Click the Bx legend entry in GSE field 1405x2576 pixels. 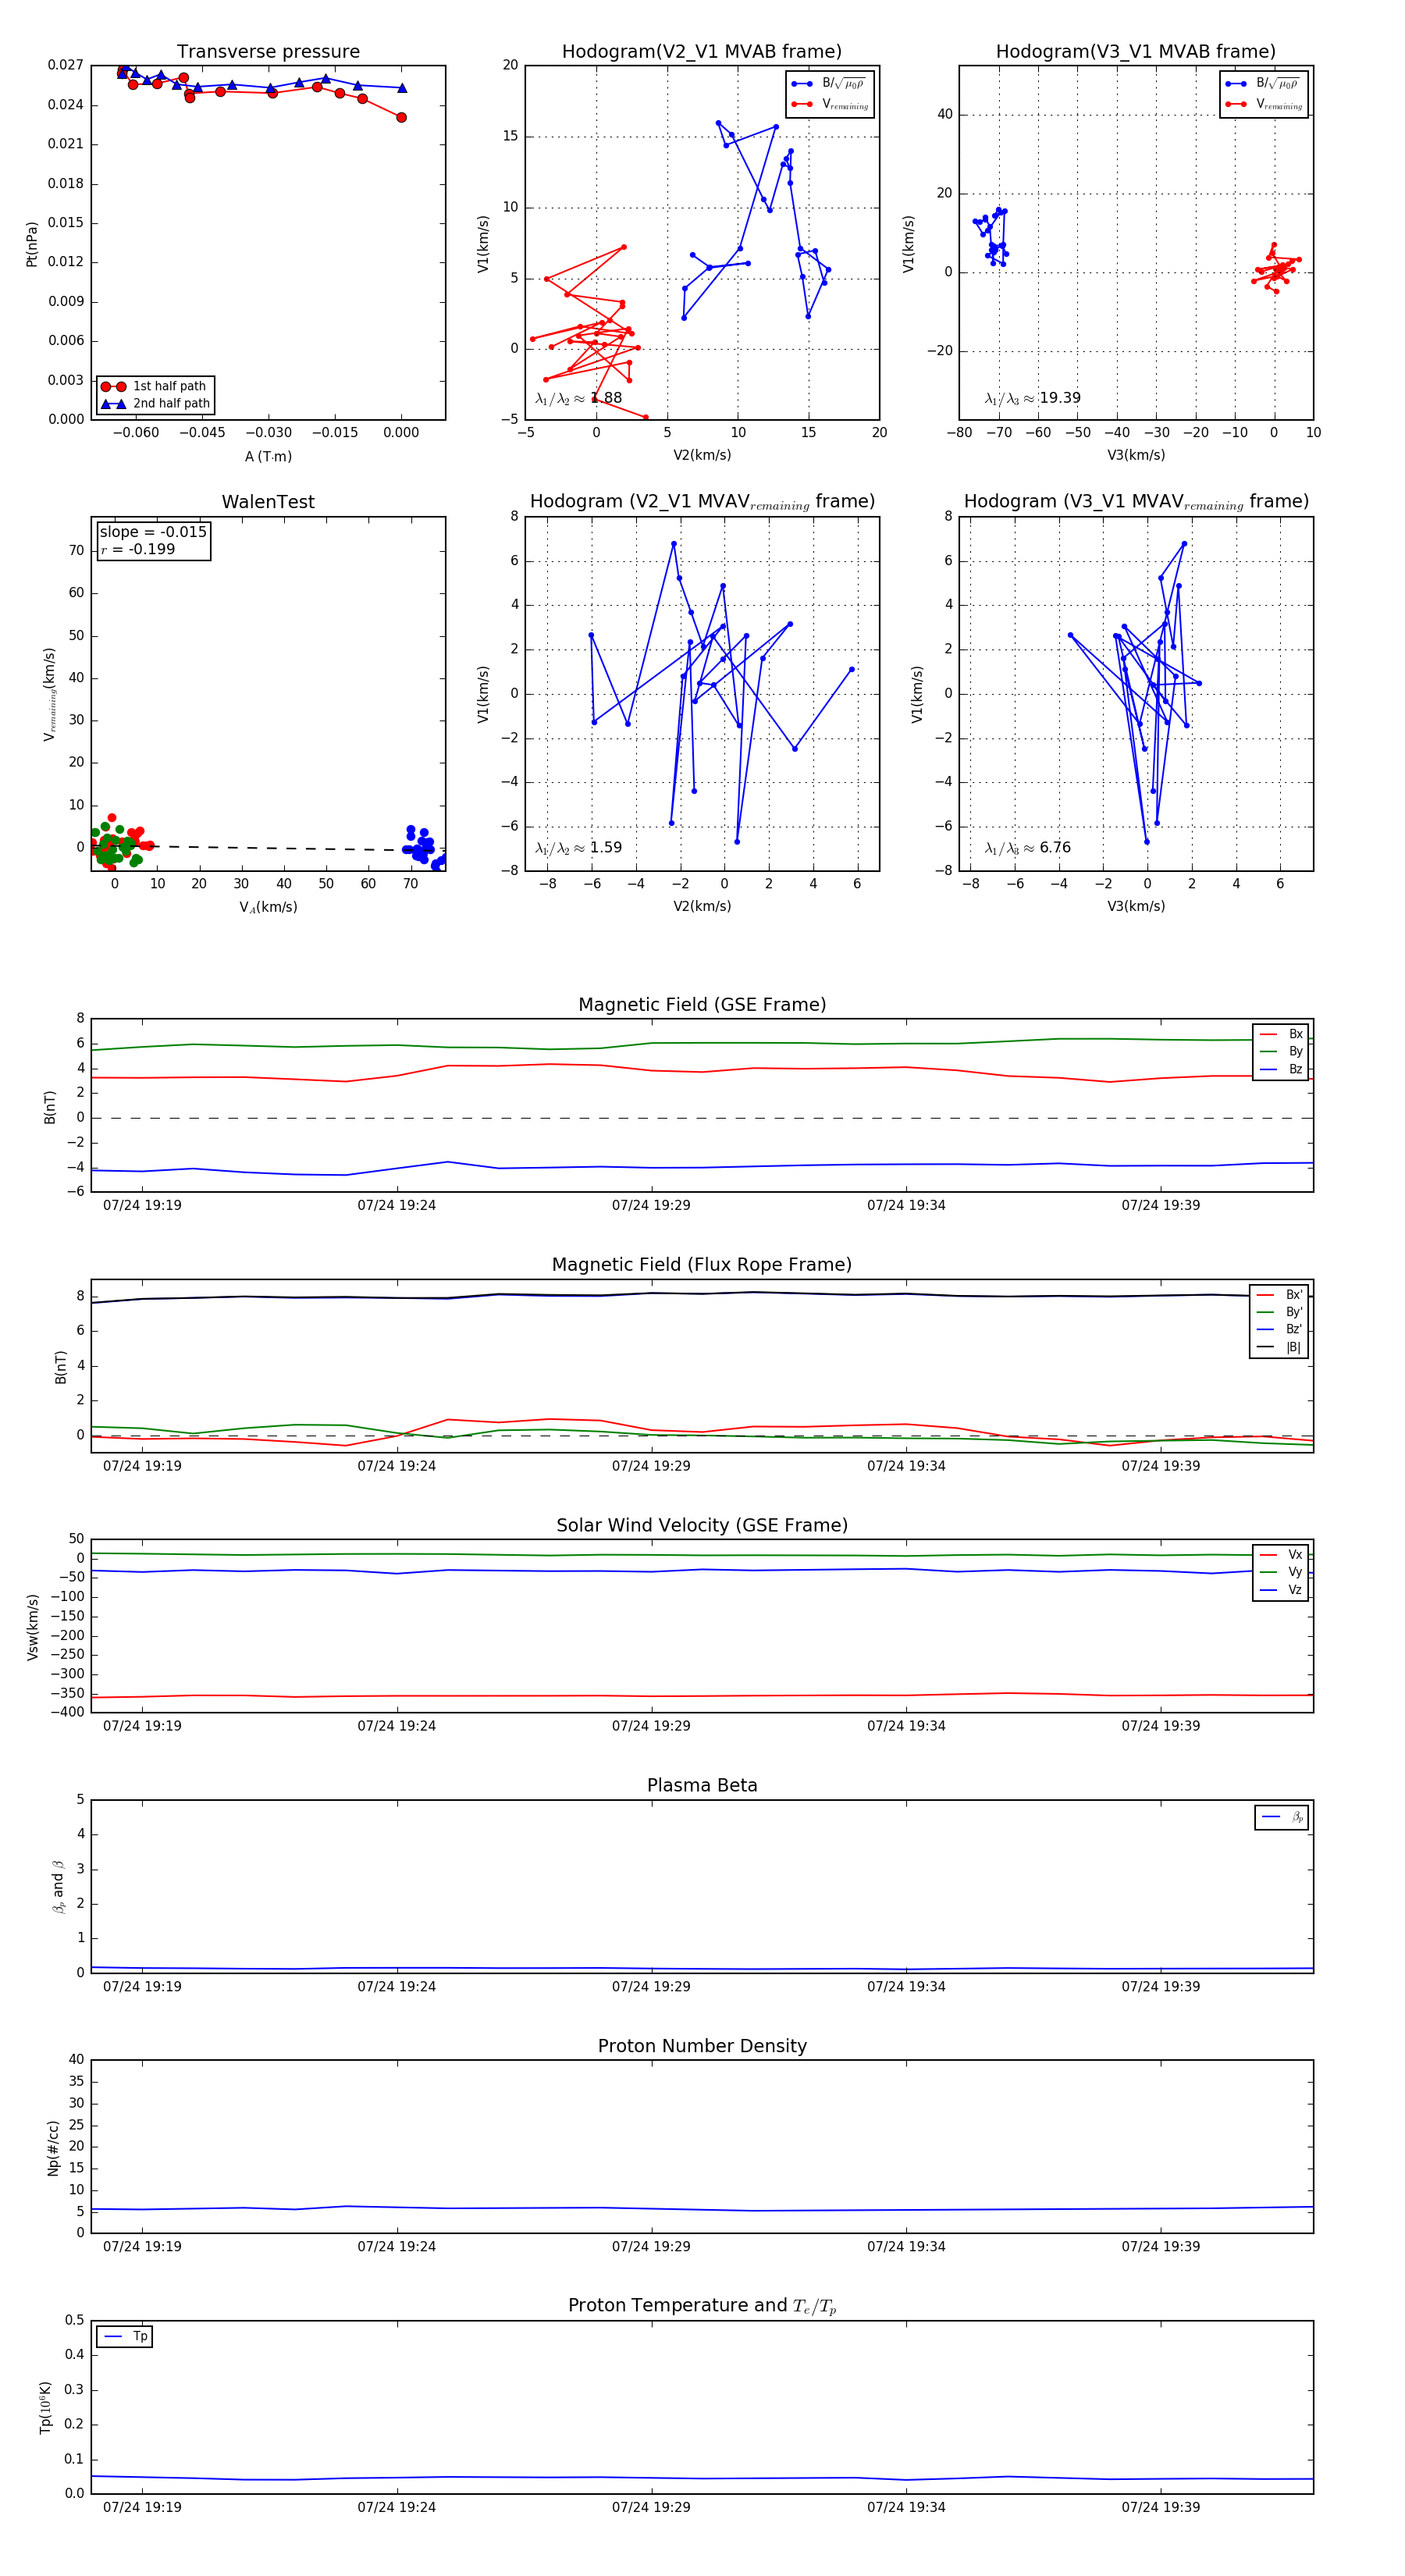coord(1281,1034)
